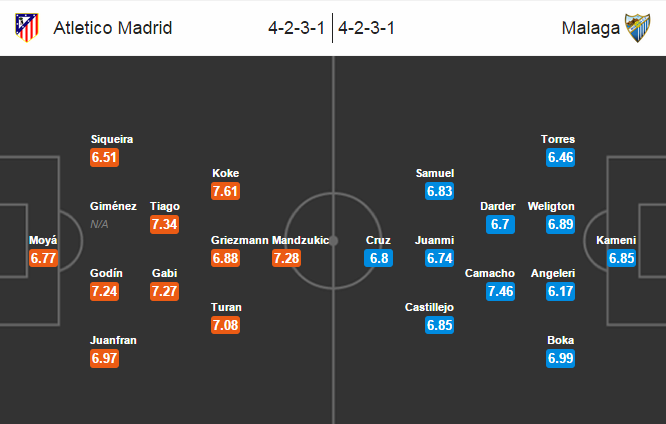Select Godín's 7.24 rating badge

[x=105, y=291]
